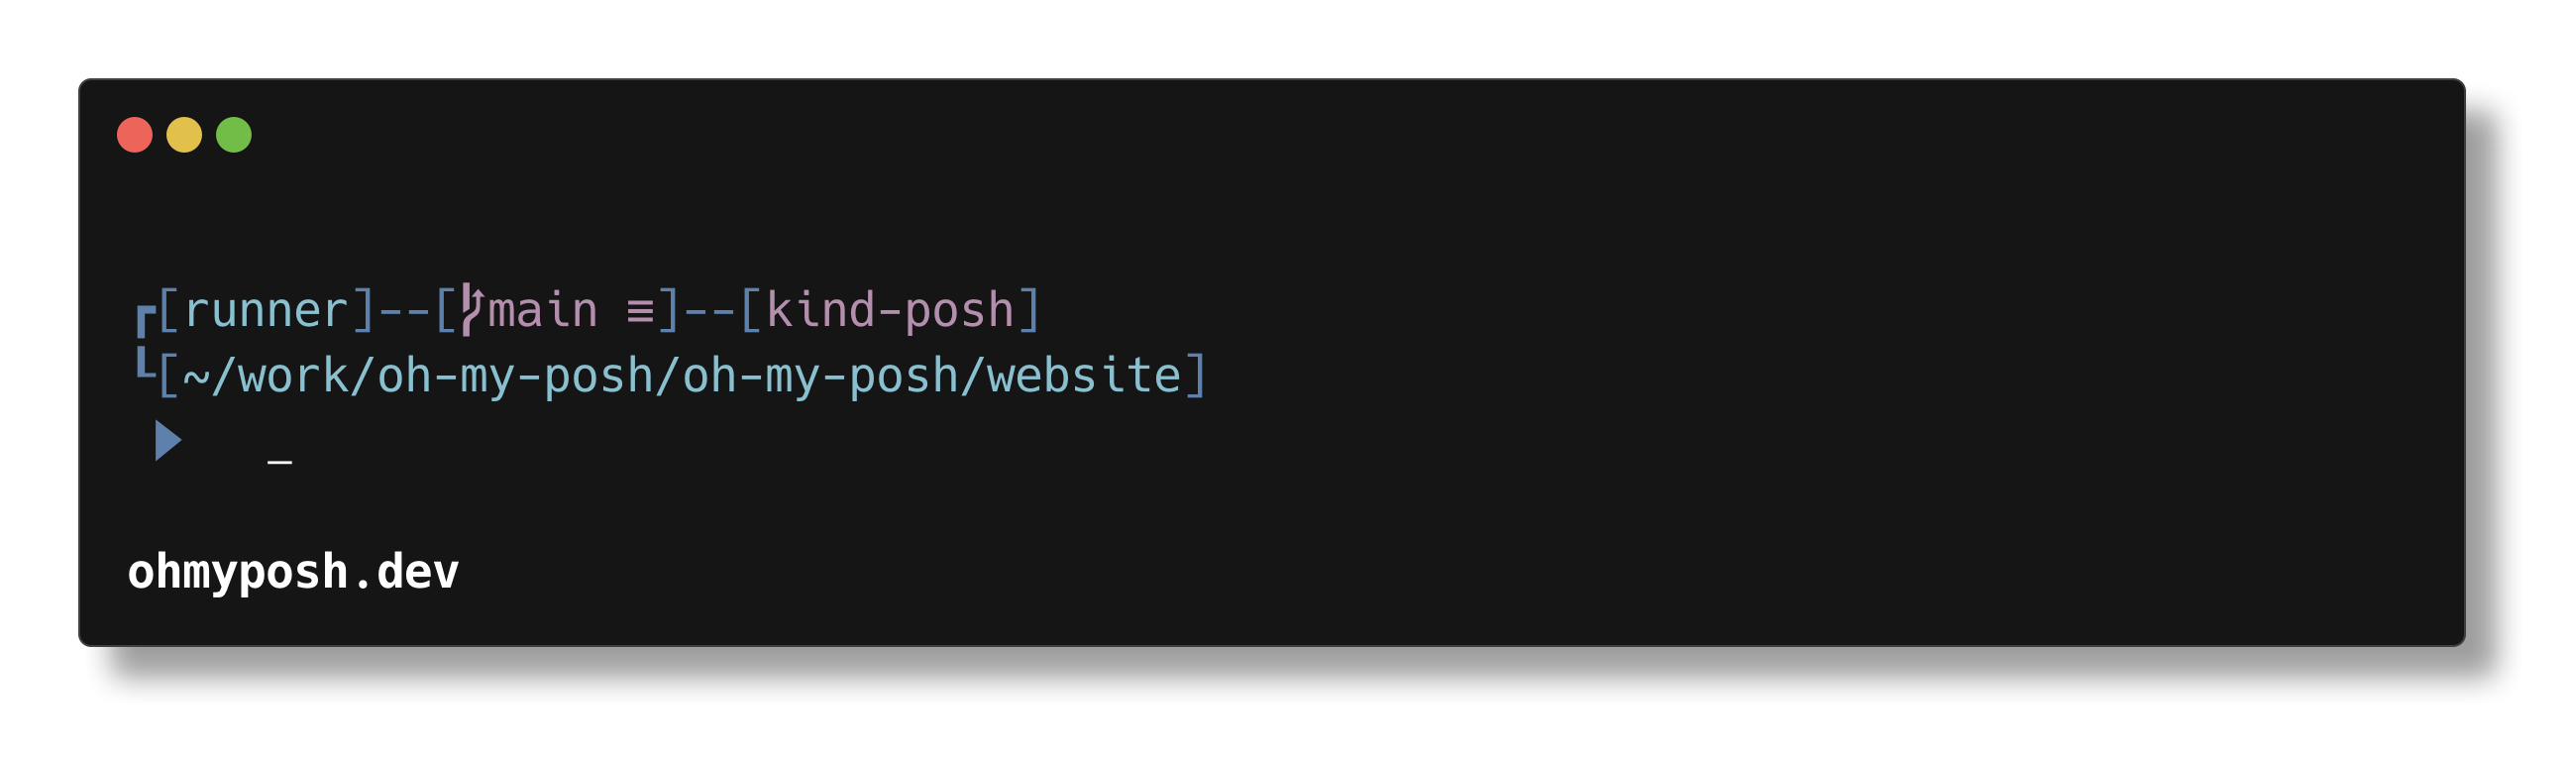Click the blue prompt triangle arrow
Screen dimensions: 2576x757
[168, 441]
